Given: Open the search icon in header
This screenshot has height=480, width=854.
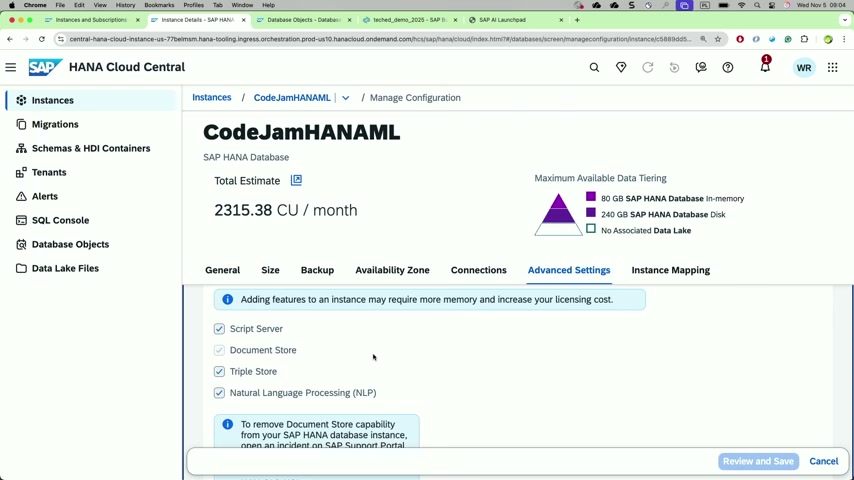Looking at the screenshot, I should (594, 68).
